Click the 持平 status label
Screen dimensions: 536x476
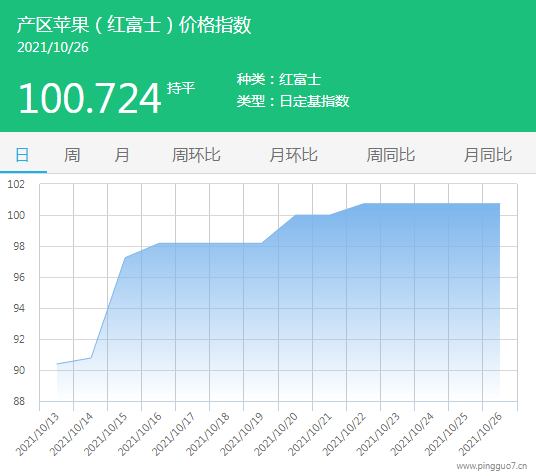181,88
